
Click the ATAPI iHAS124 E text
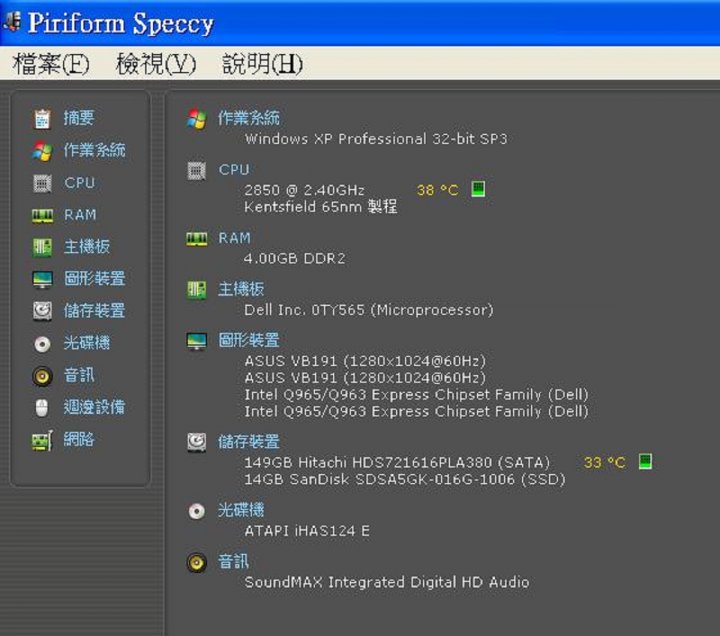coord(307,531)
